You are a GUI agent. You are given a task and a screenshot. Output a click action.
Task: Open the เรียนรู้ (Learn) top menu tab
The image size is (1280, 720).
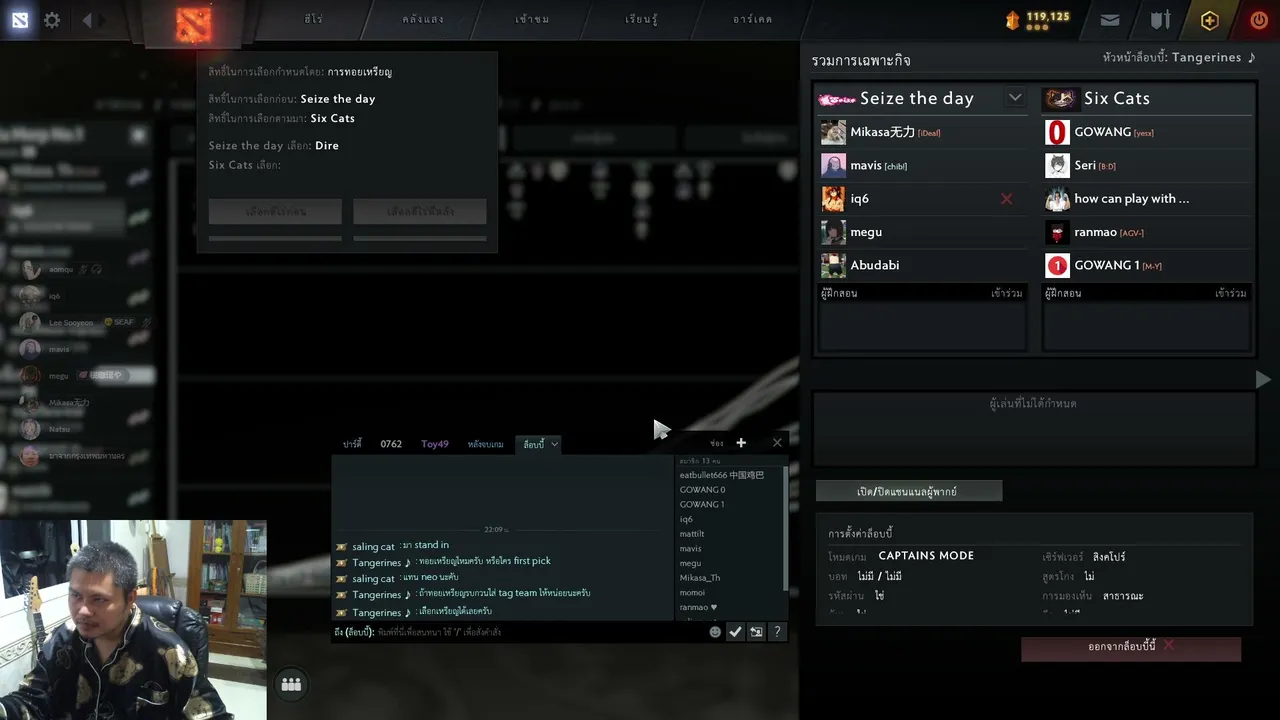tap(641, 19)
